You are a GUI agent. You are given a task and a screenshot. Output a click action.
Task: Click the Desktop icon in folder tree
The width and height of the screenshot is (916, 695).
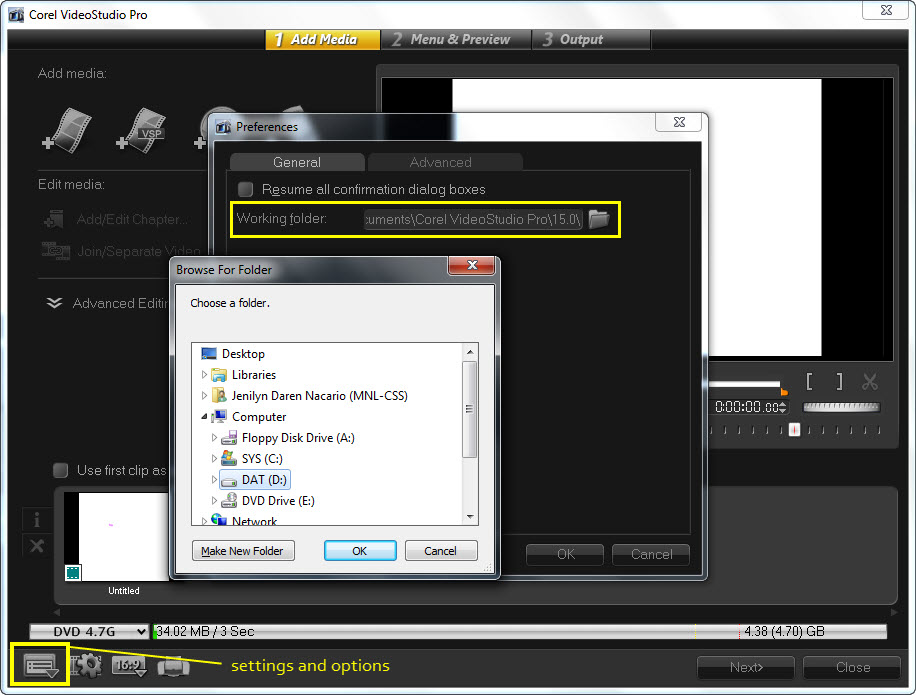click(x=209, y=354)
